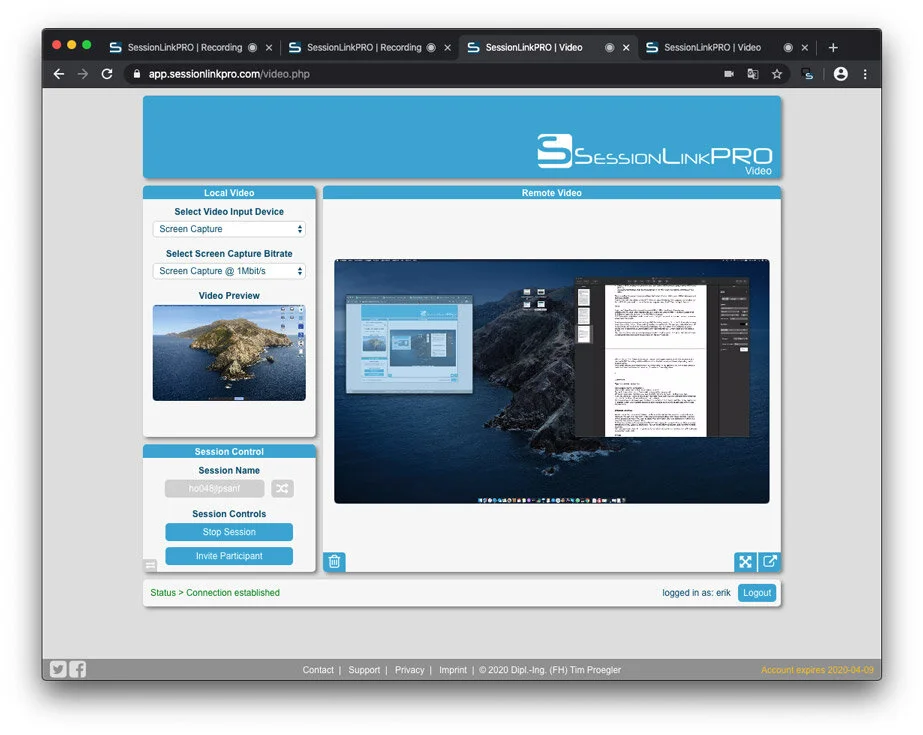Close the last SessionLinkPRO | Video tab
923x735 pixels.
click(x=805, y=48)
